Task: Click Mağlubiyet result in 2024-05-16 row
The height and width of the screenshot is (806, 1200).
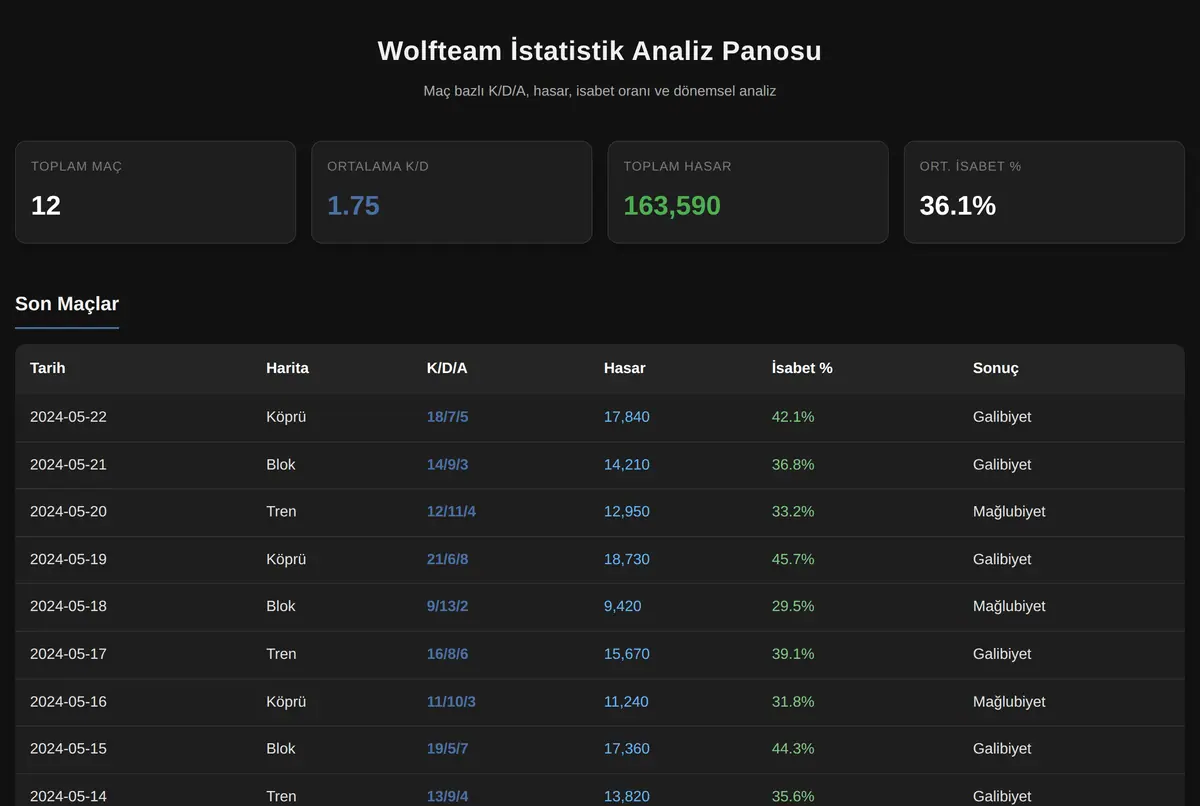Action: point(1009,702)
